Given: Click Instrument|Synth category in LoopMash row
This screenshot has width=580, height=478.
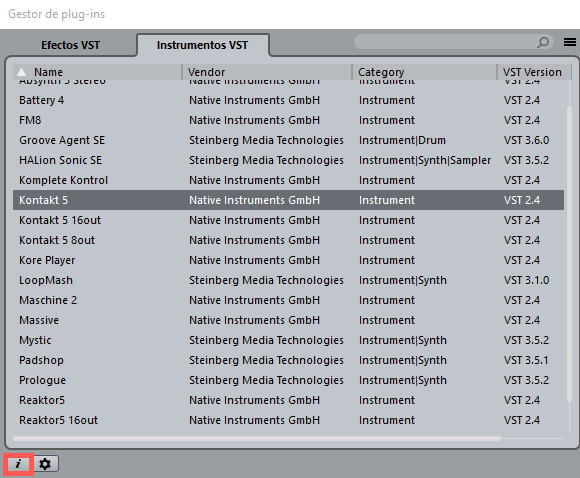Looking at the screenshot, I should pos(403,280).
